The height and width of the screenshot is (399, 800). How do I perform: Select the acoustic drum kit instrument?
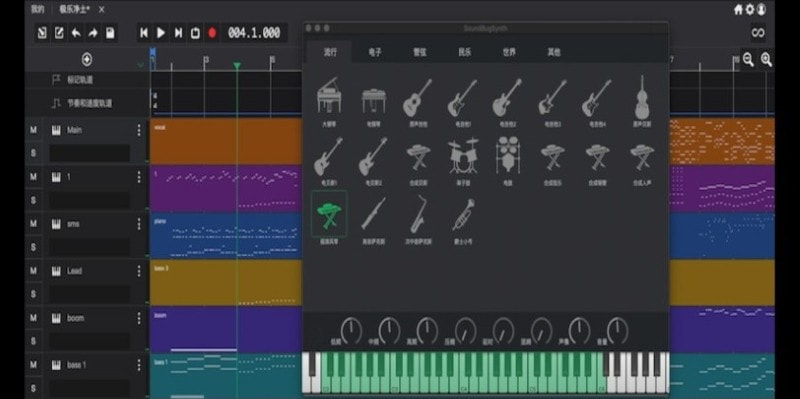pos(463,156)
